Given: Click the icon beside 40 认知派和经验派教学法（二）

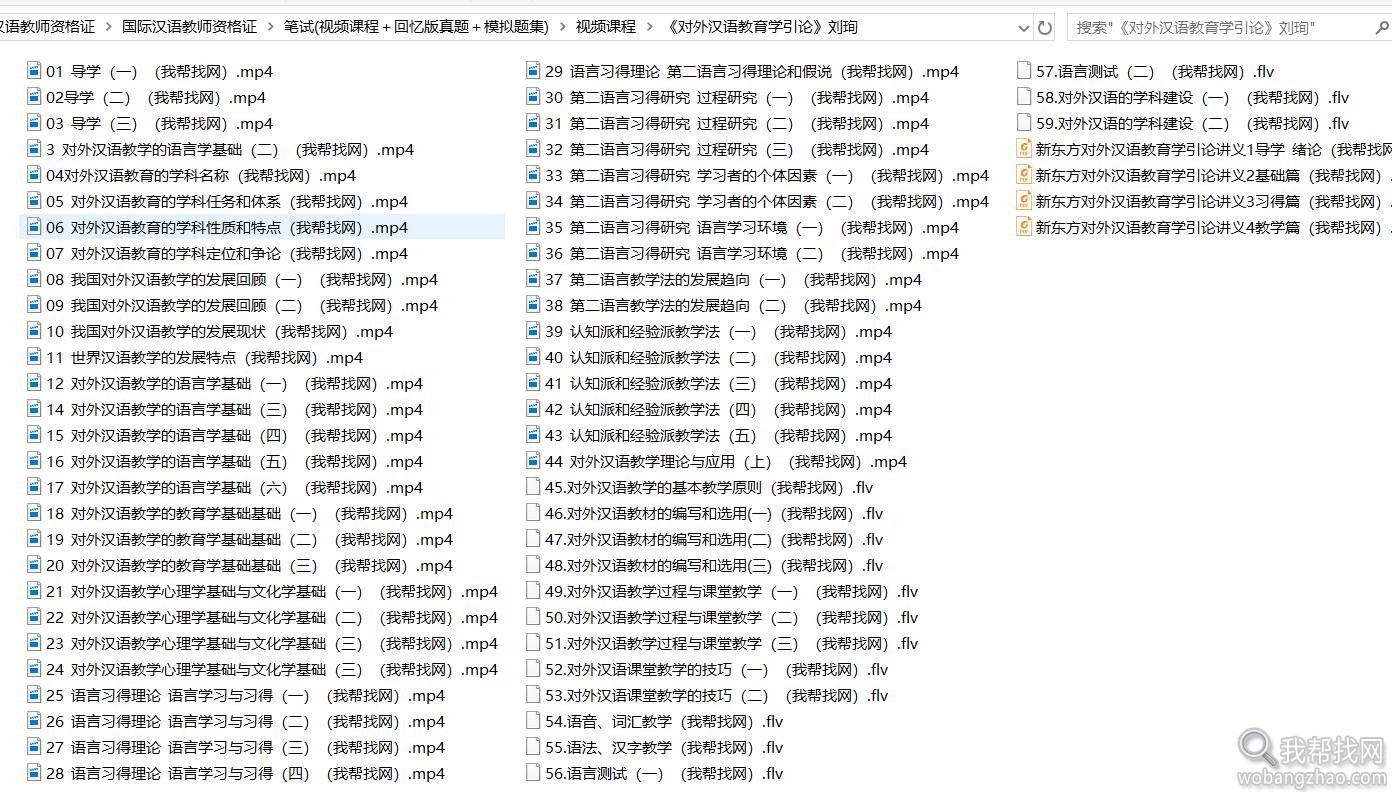Looking at the screenshot, I should tap(533, 357).
